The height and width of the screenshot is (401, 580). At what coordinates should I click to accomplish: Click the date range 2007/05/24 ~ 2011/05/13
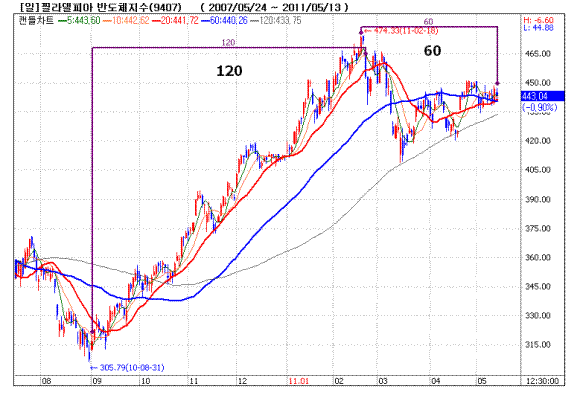(274, 7)
